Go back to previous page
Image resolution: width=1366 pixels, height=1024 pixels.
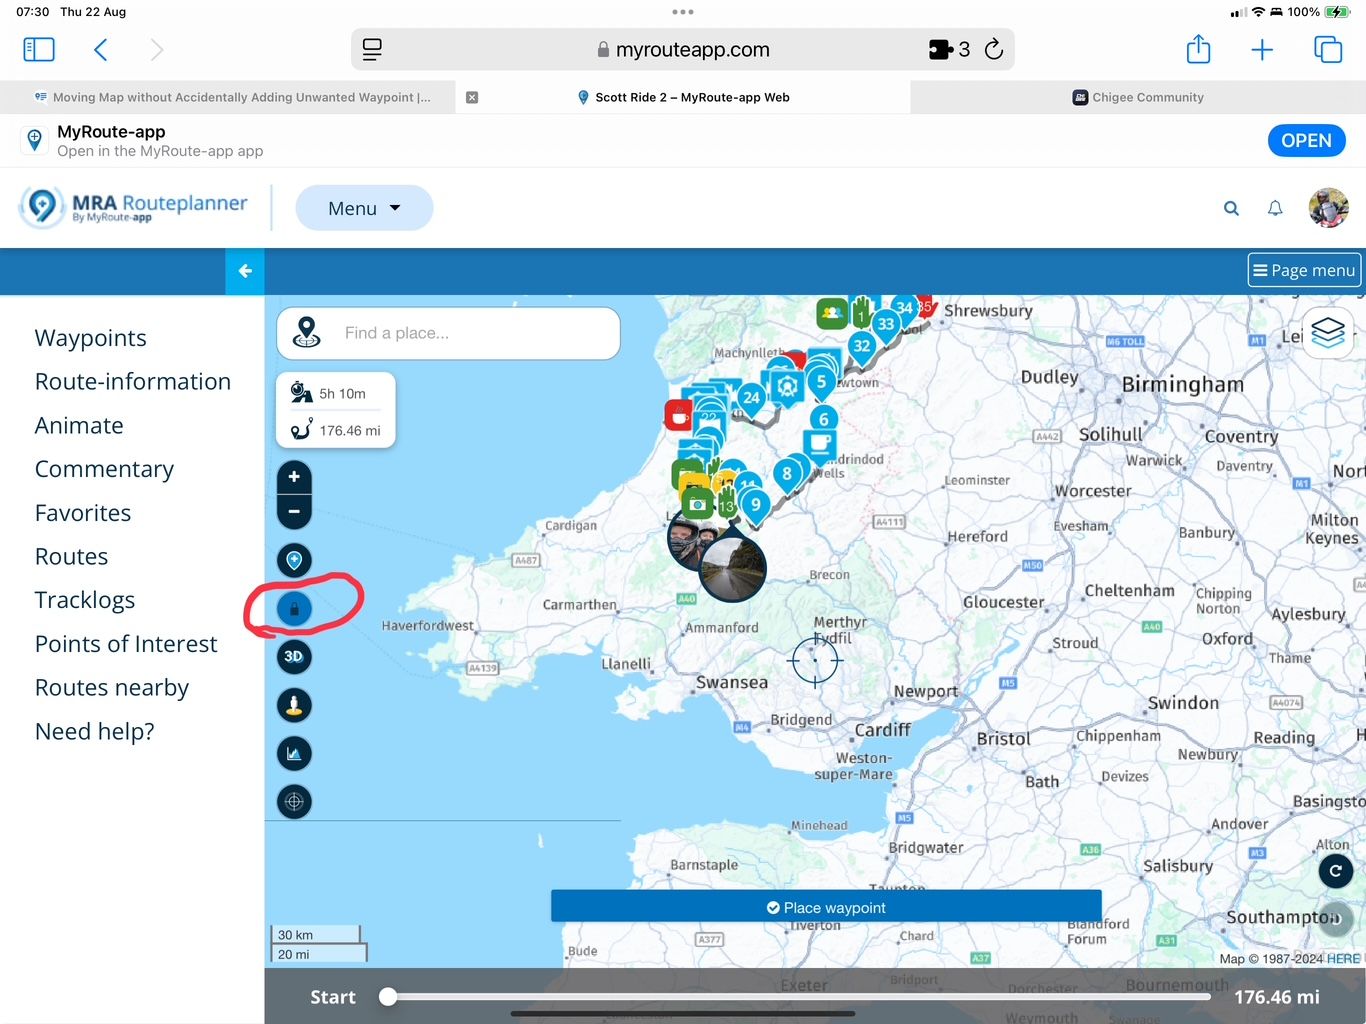[100, 49]
